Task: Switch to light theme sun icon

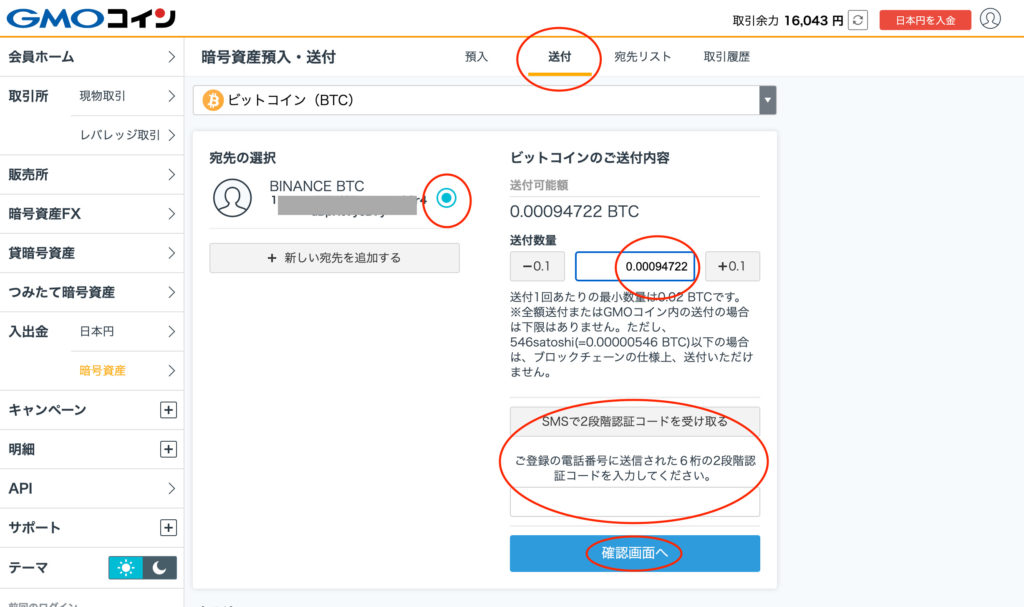Action: [x=125, y=568]
